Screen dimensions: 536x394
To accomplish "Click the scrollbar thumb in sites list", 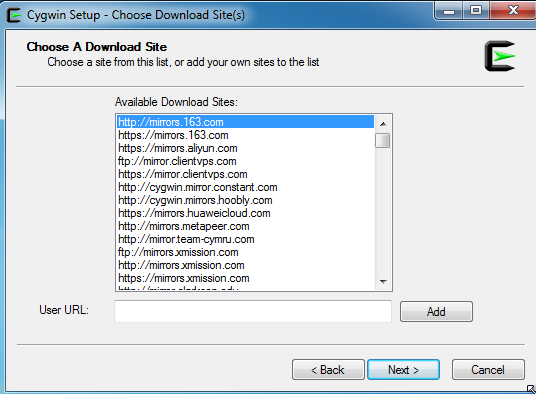I will (383, 140).
